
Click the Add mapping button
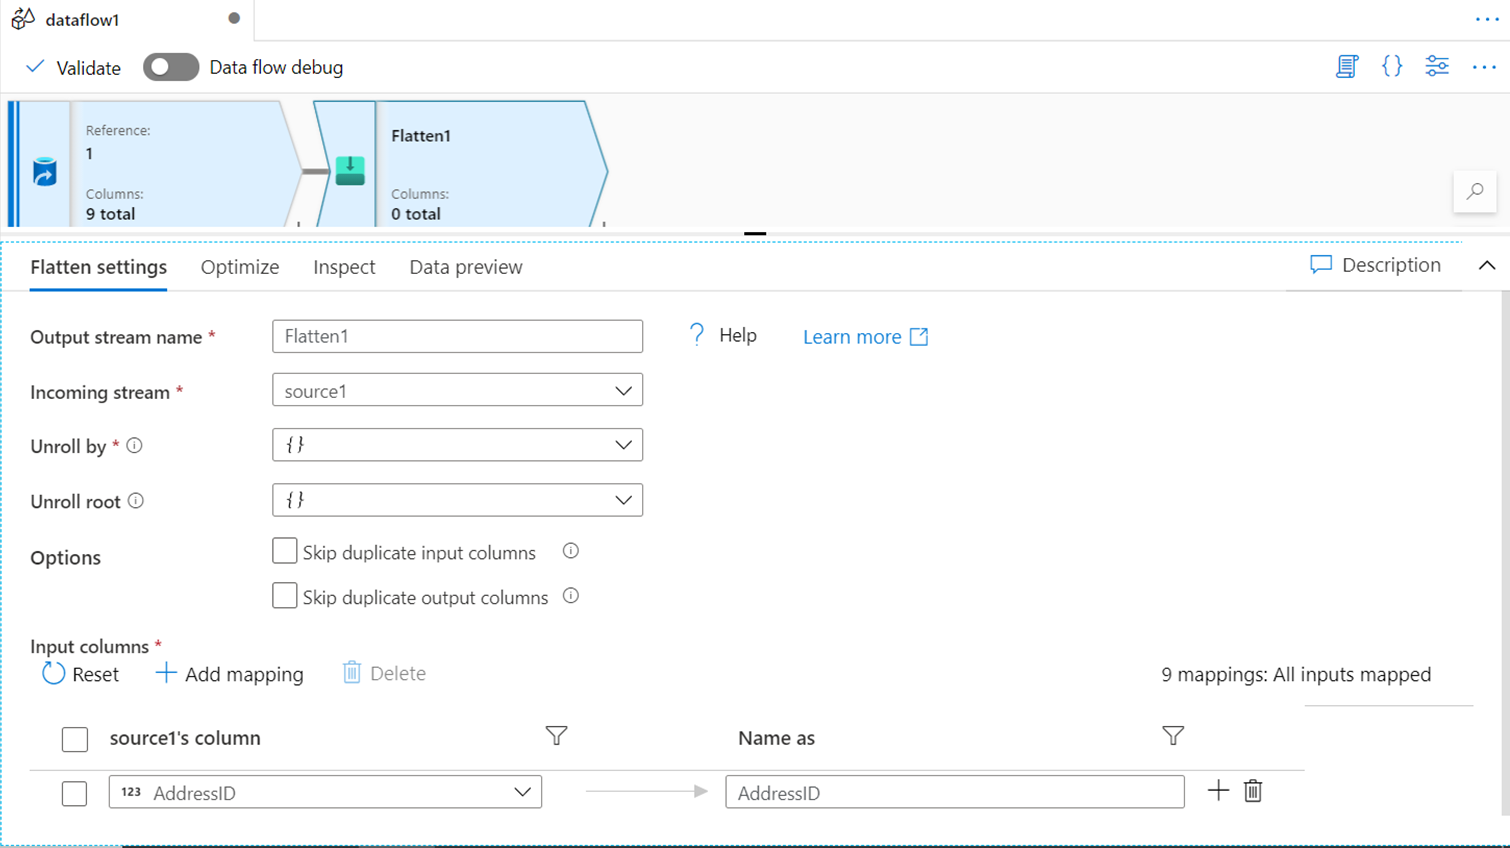[x=230, y=674]
